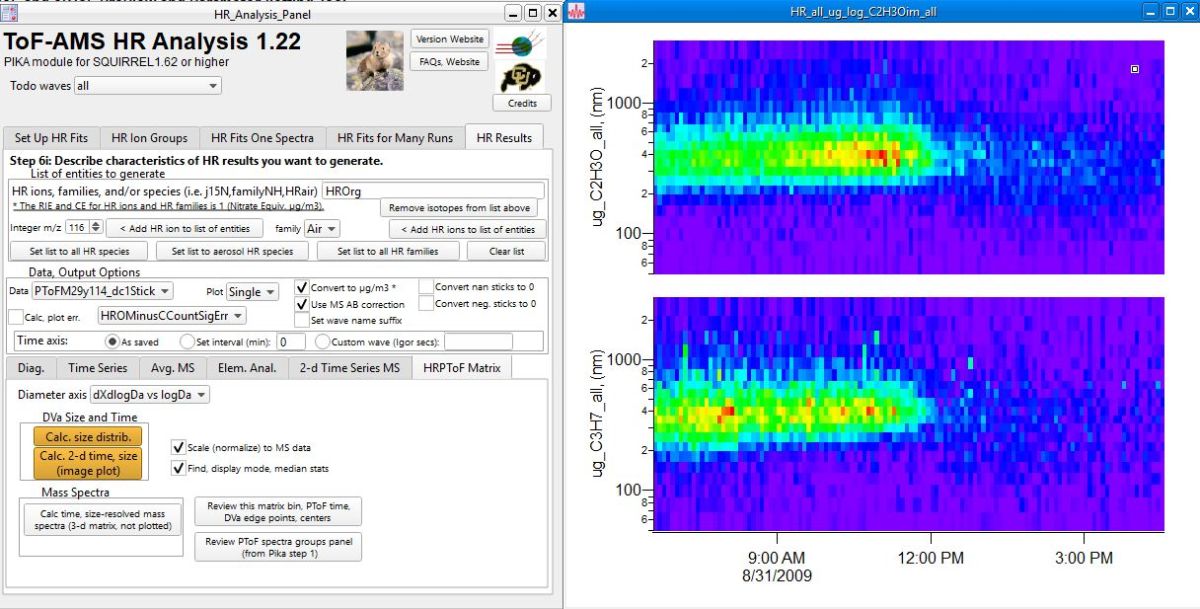The height and width of the screenshot is (609, 1200).
Task: Open the Todo waves dropdown
Action: pyautogui.click(x=147, y=86)
